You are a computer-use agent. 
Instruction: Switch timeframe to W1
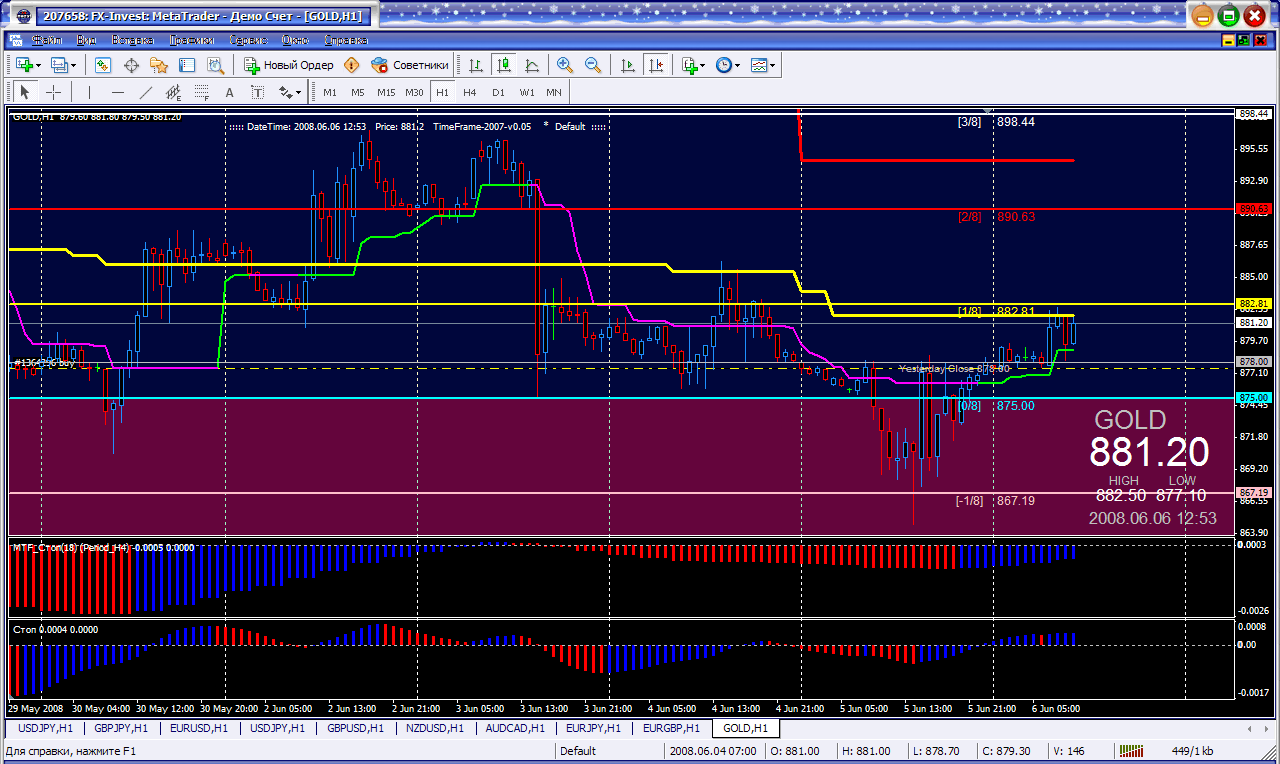tap(526, 92)
